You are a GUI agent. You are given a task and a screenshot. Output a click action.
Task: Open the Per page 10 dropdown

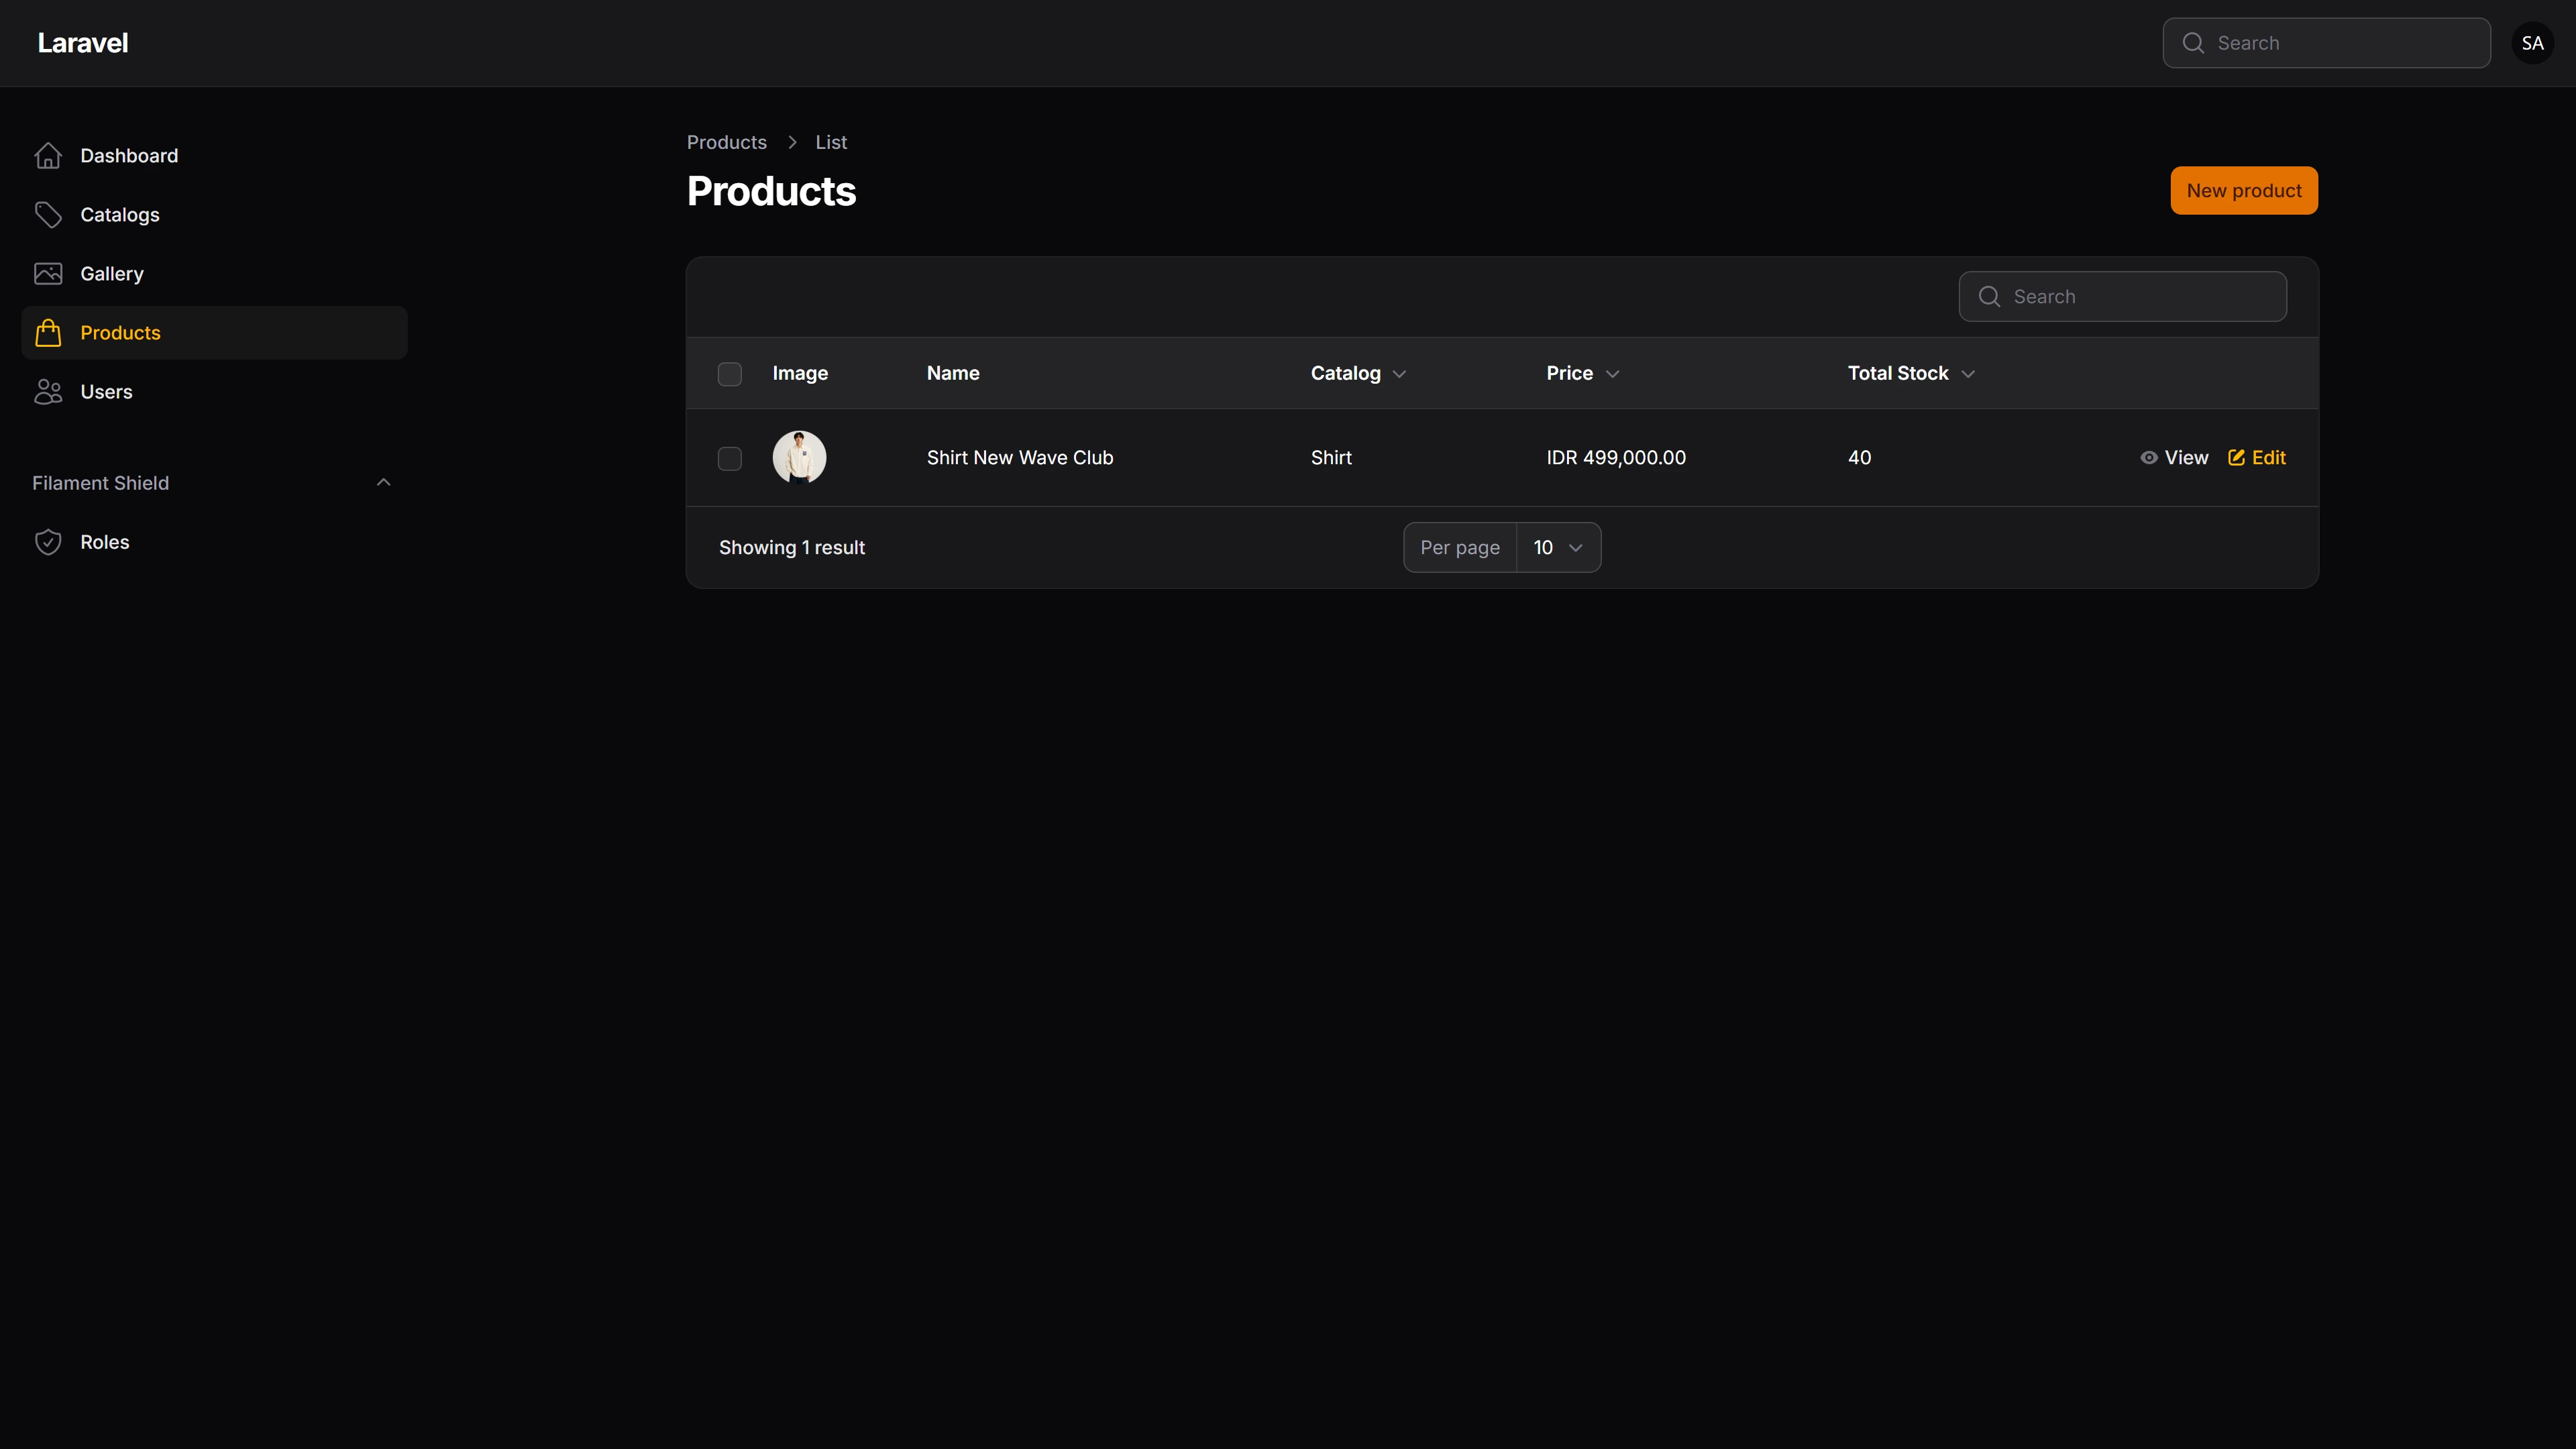click(1558, 548)
